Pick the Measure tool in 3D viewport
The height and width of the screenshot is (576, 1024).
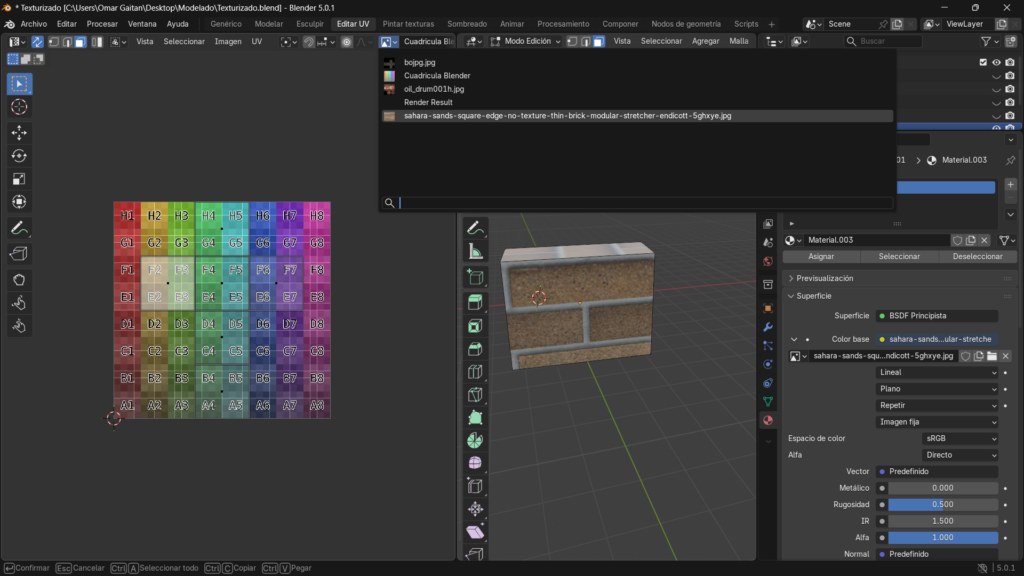[475, 251]
